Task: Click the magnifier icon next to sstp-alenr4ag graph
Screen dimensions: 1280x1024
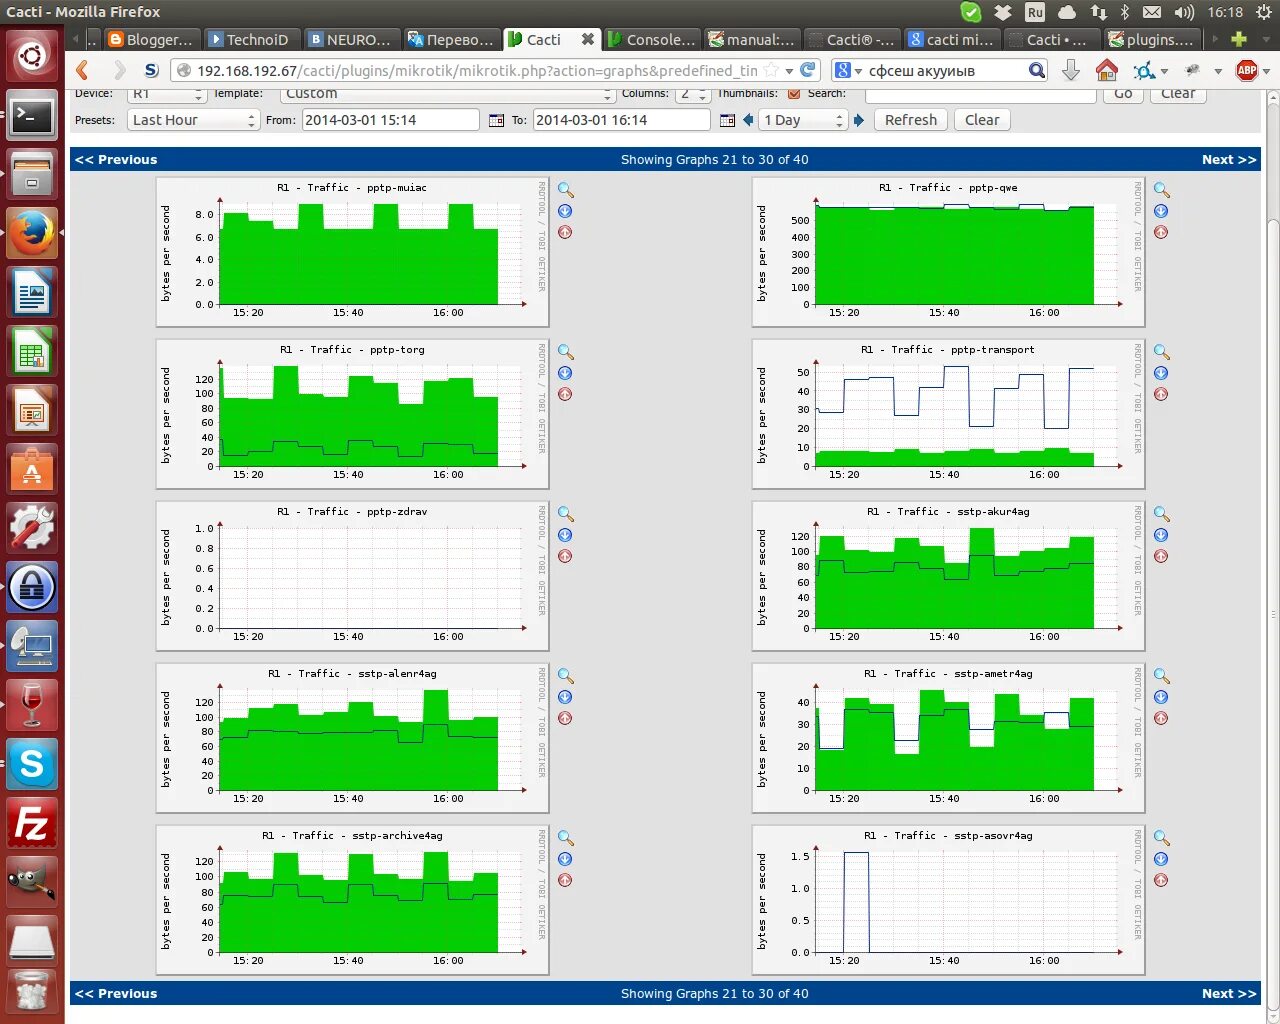Action: coord(566,676)
